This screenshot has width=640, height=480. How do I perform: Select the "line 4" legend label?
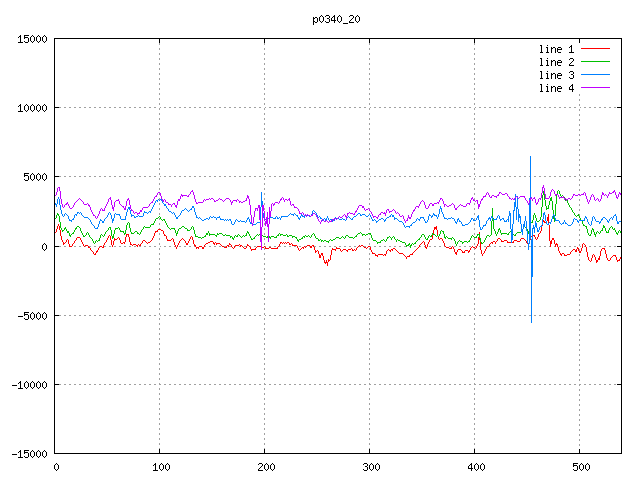coord(556,88)
